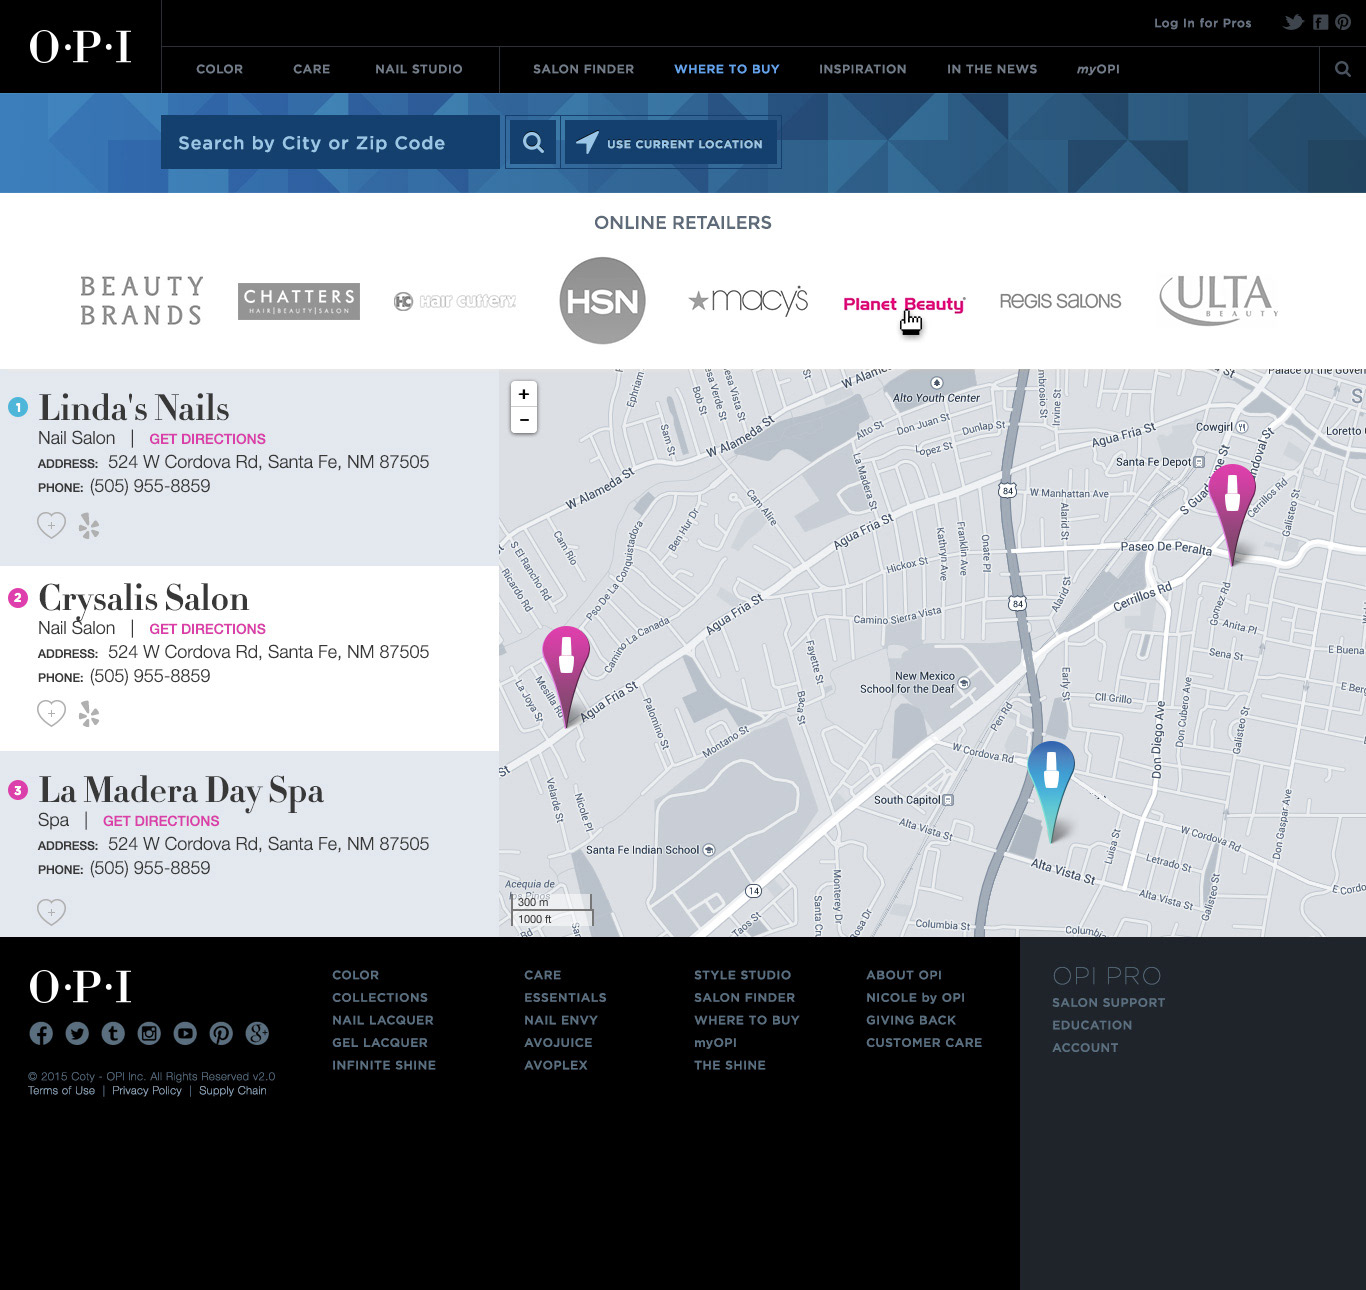Click the footer OPI logo
Image resolution: width=1366 pixels, height=1290 pixels.
[x=80, y=987]
